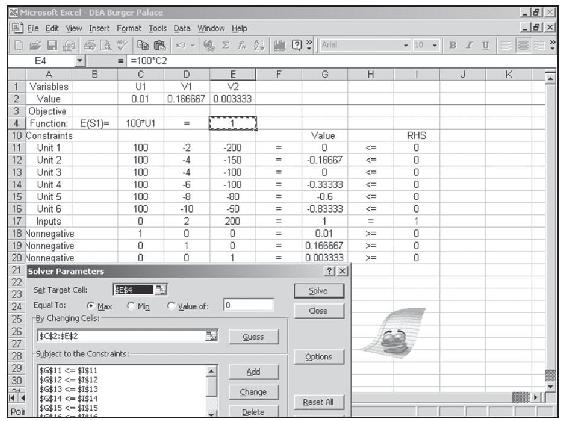Click the Open file toolbar icon
The image size is (566, 421).
[35, 45]
